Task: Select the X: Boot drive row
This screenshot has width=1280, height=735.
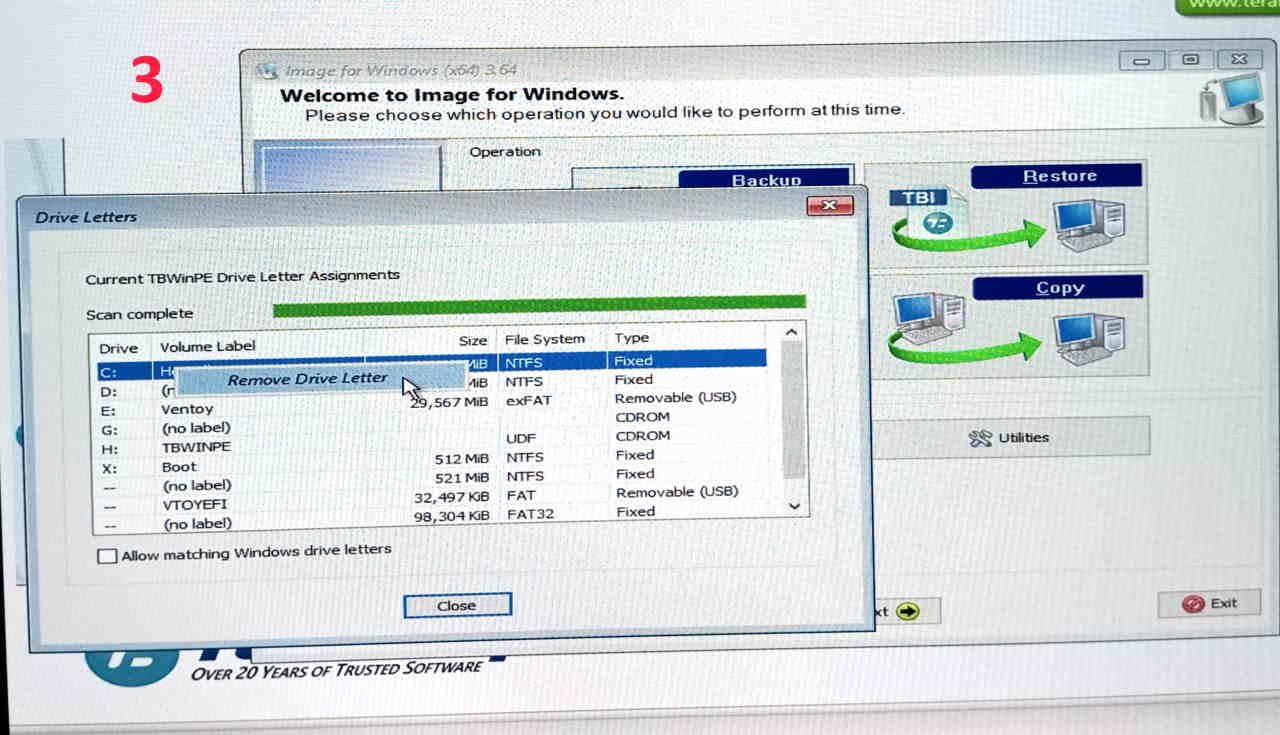Action: click(x=430, y=463)
